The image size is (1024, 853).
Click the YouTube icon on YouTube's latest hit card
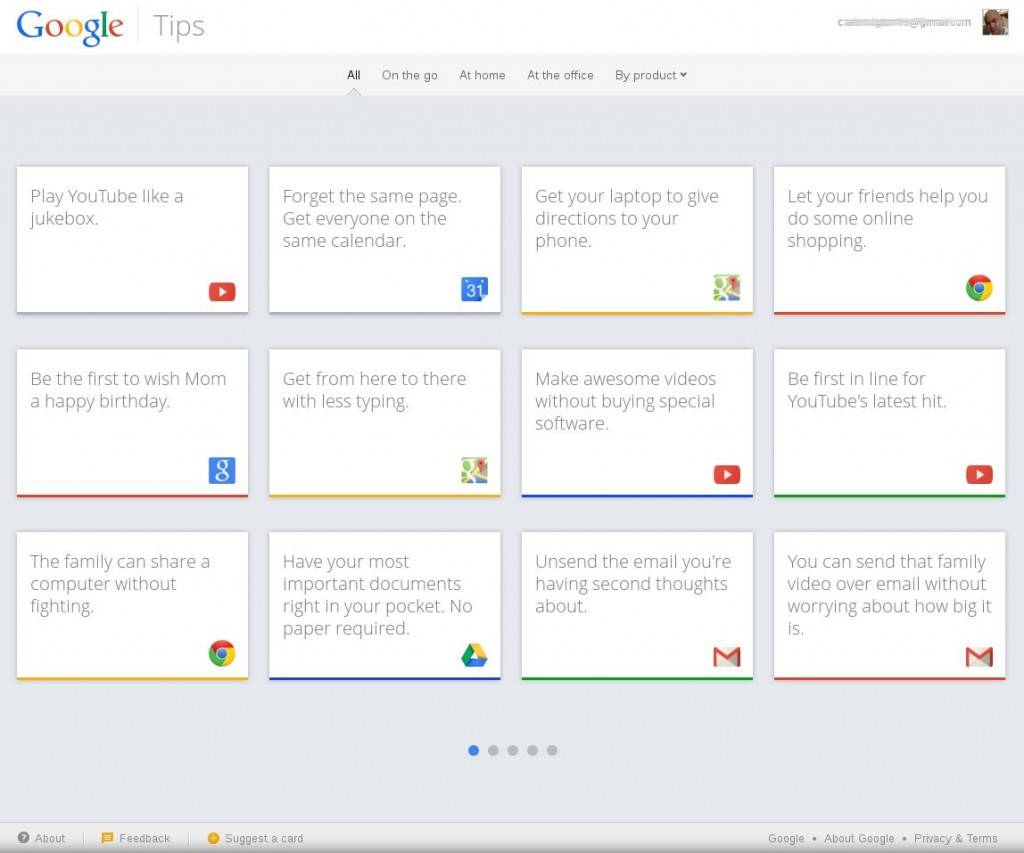(979, 474)
